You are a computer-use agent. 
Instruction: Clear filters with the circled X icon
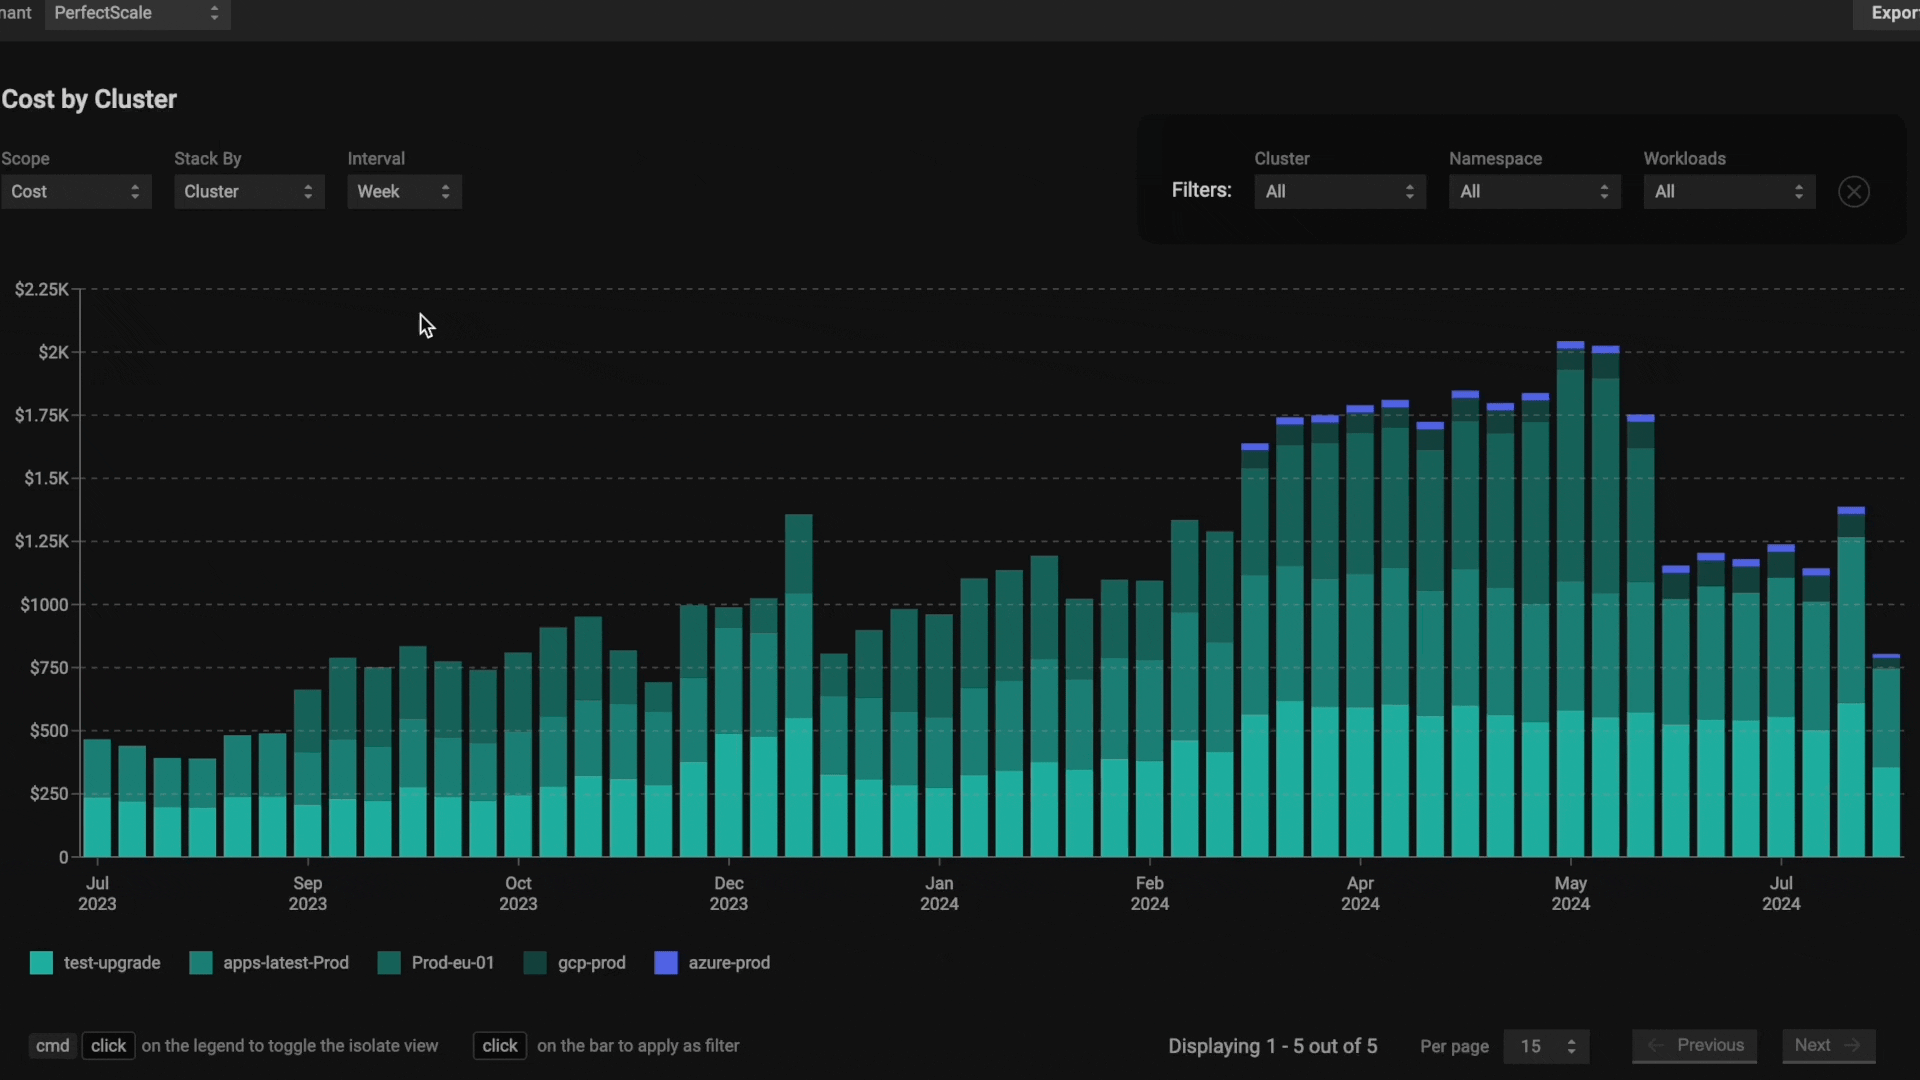tap(1854, 192)
